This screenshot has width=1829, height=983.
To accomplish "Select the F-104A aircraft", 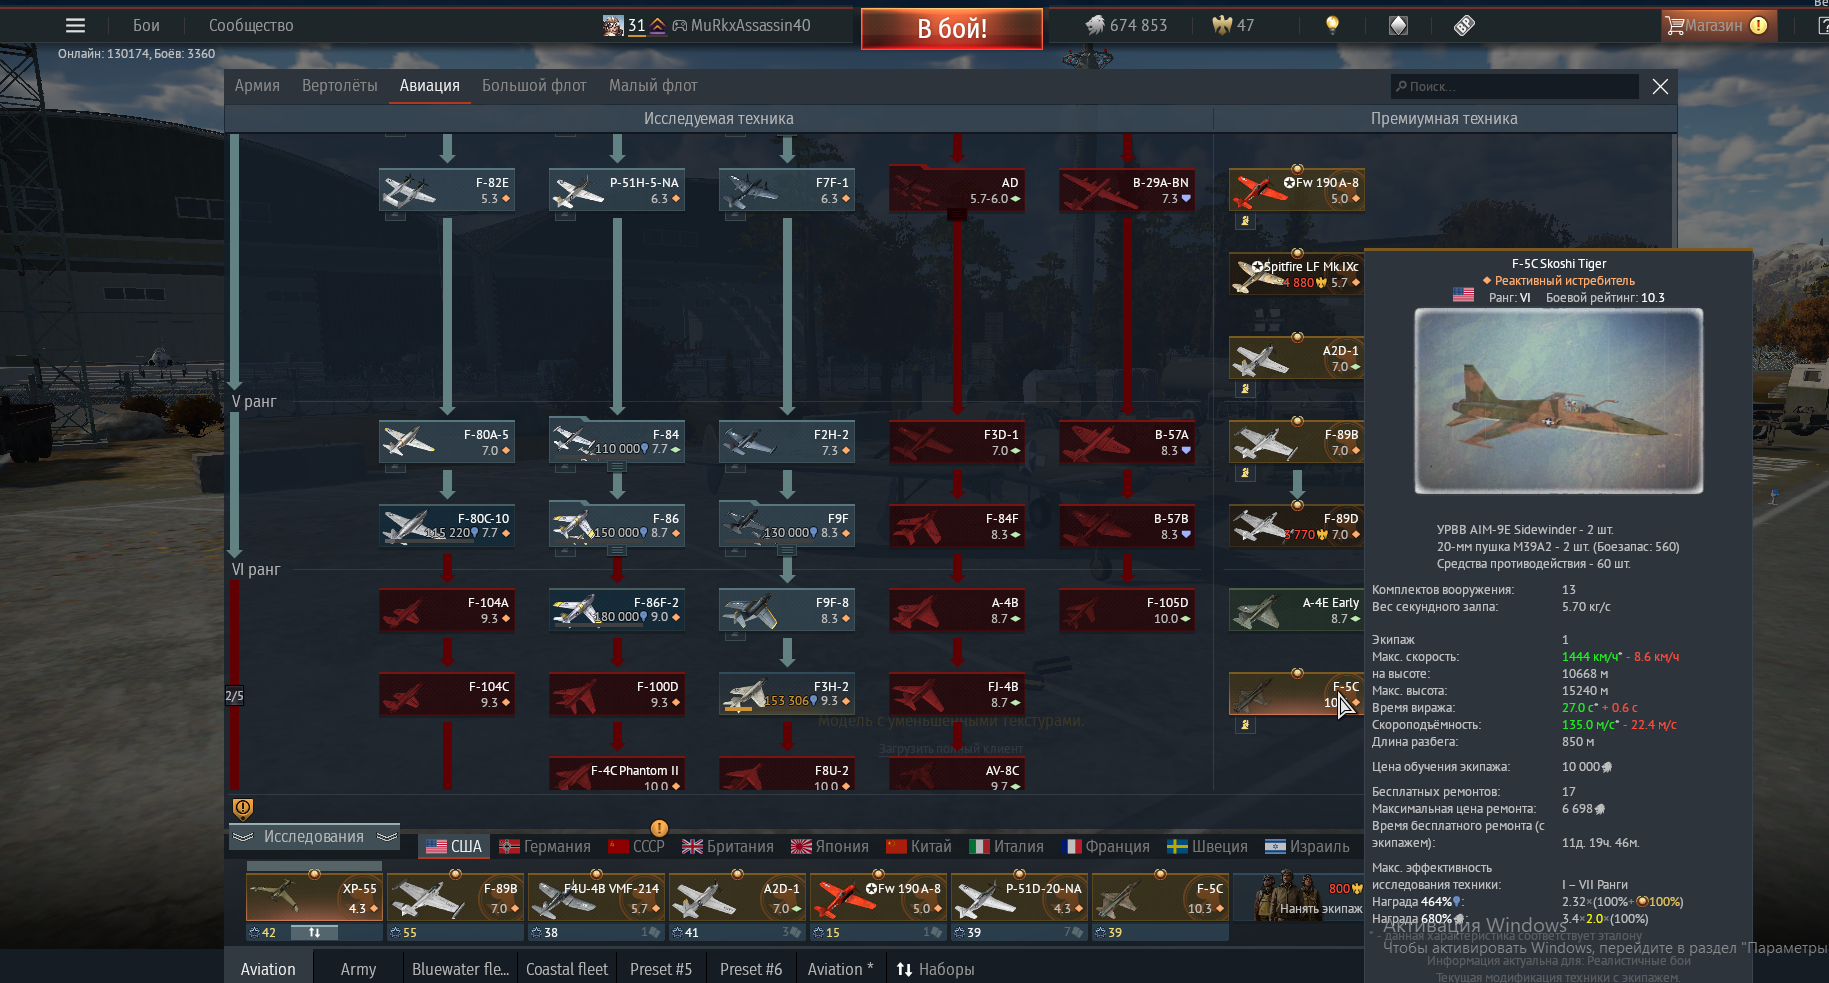I will tap(447, 610).
